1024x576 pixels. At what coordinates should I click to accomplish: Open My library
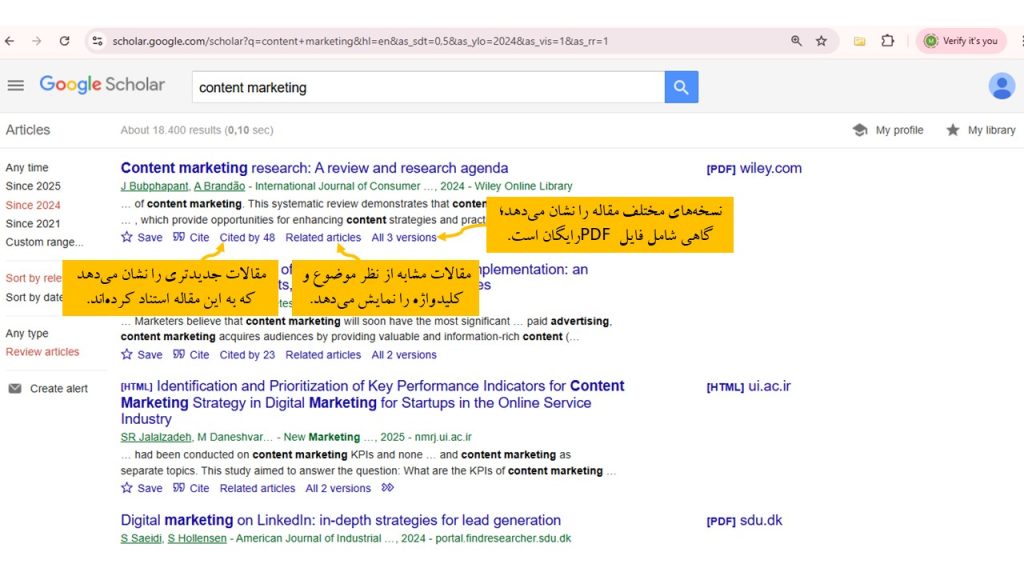(980, 130)
